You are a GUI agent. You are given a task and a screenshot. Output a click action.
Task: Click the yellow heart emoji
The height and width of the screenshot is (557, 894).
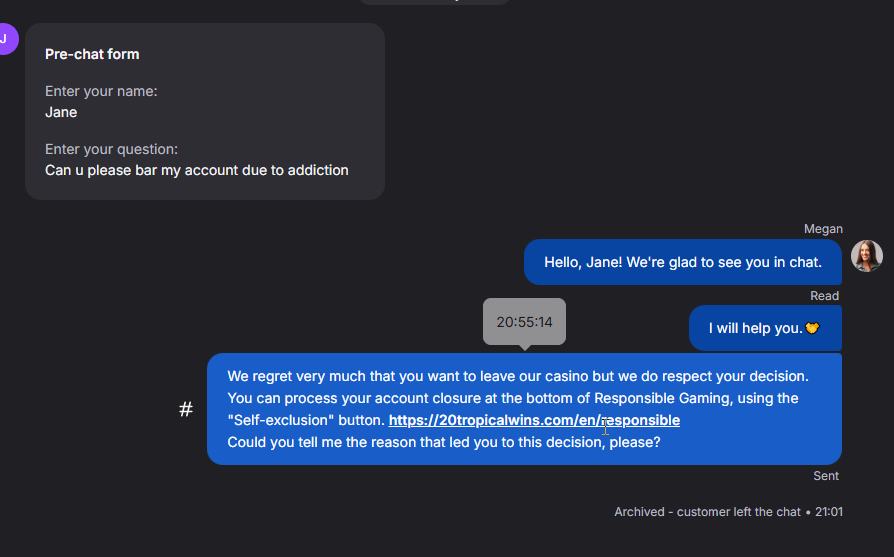(812, 328)
